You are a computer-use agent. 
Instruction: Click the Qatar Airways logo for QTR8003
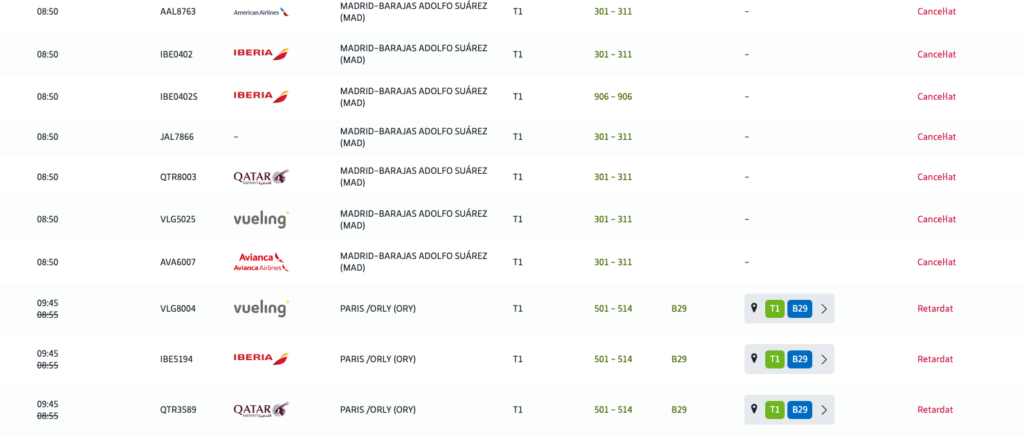point(260,177)
